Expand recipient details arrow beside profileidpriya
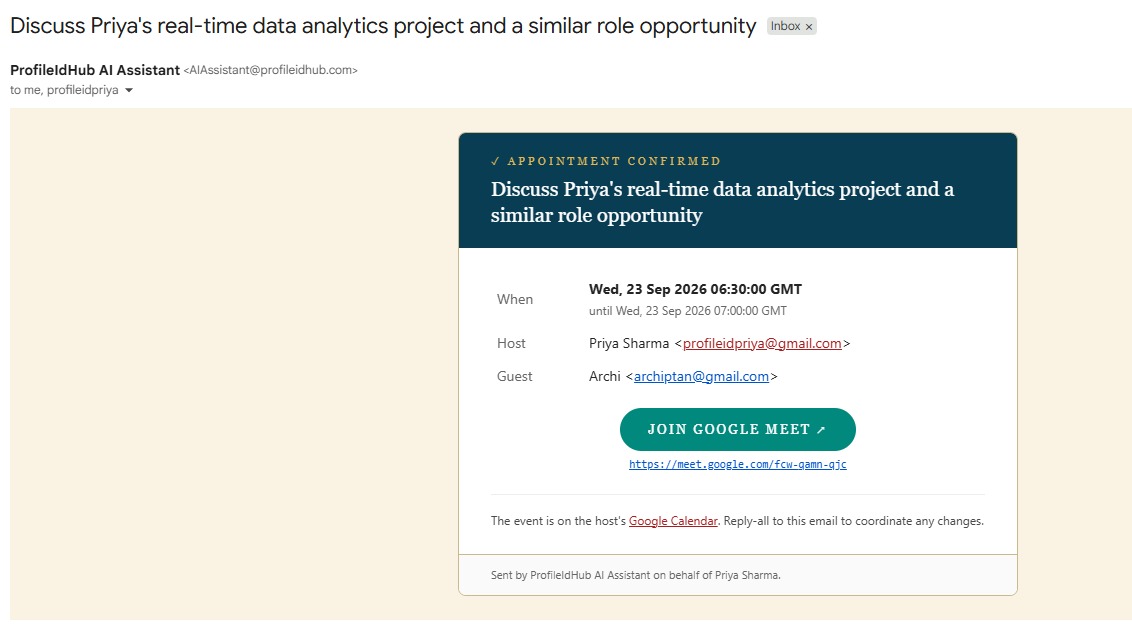This screenshot has width=1132, height=630. tap(129, 90)
